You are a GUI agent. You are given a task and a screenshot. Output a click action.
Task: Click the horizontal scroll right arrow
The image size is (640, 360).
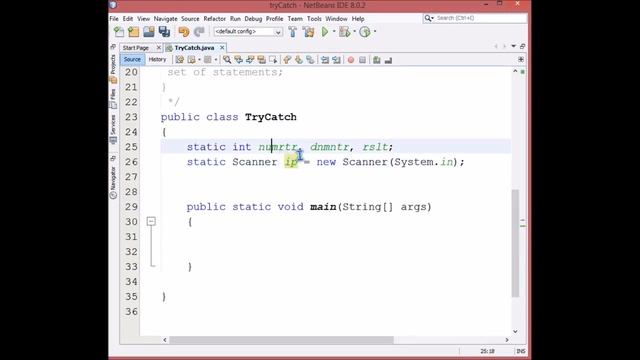point(507,340)
